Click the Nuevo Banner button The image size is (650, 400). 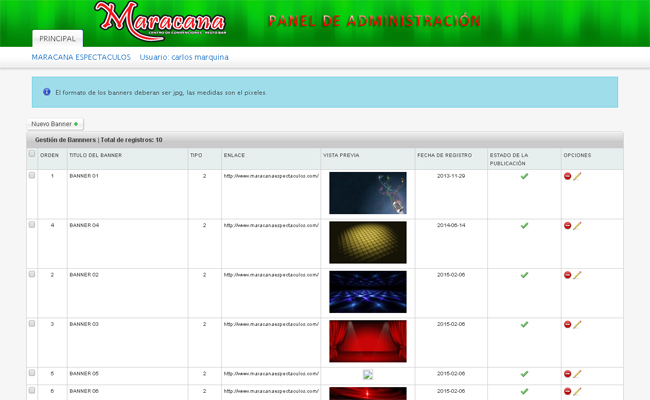(x=55, y=124)
